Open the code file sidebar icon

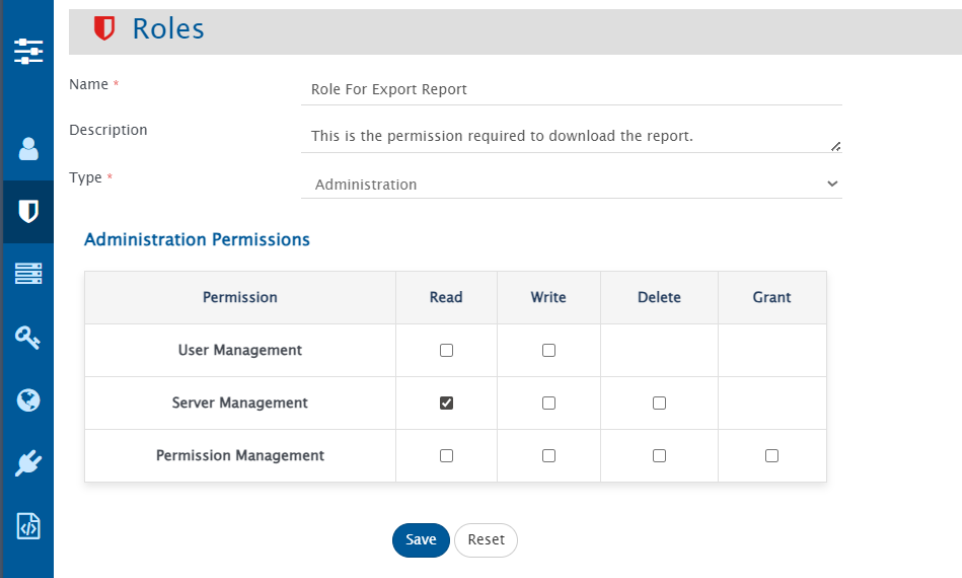[28, 526]
